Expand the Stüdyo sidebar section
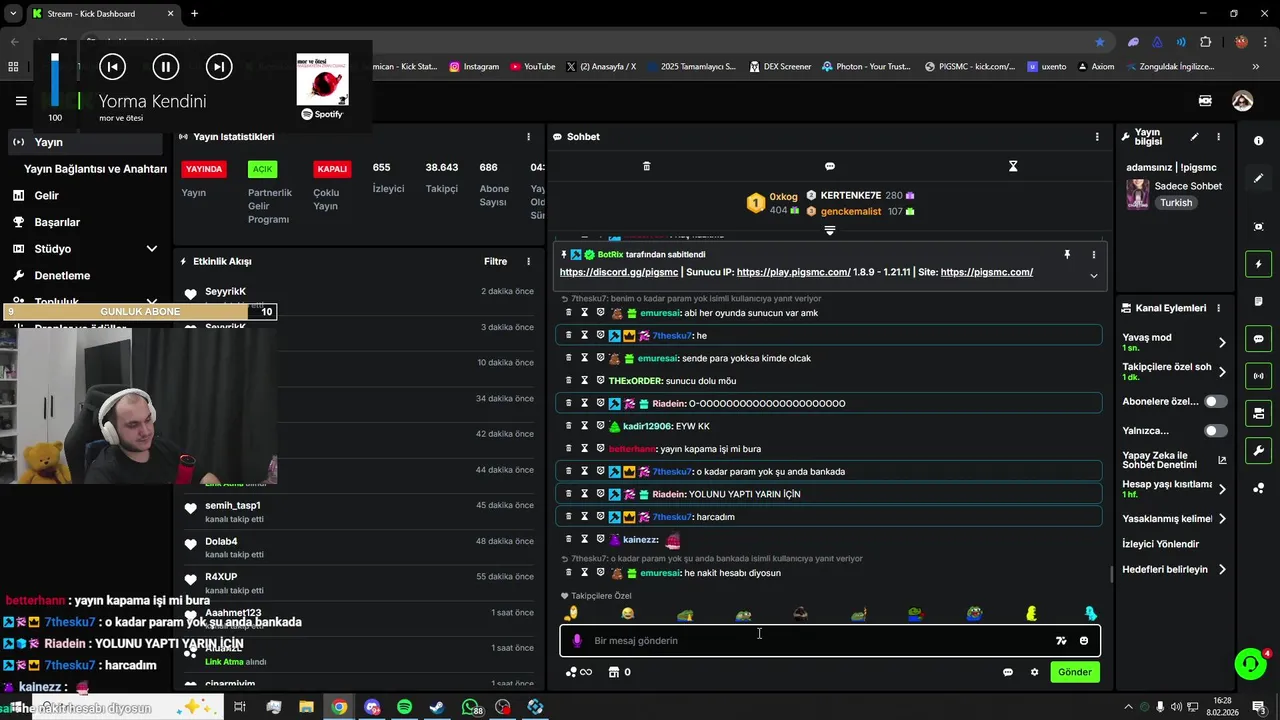This screenshot has width=1280, height=720. click(151, 249)
